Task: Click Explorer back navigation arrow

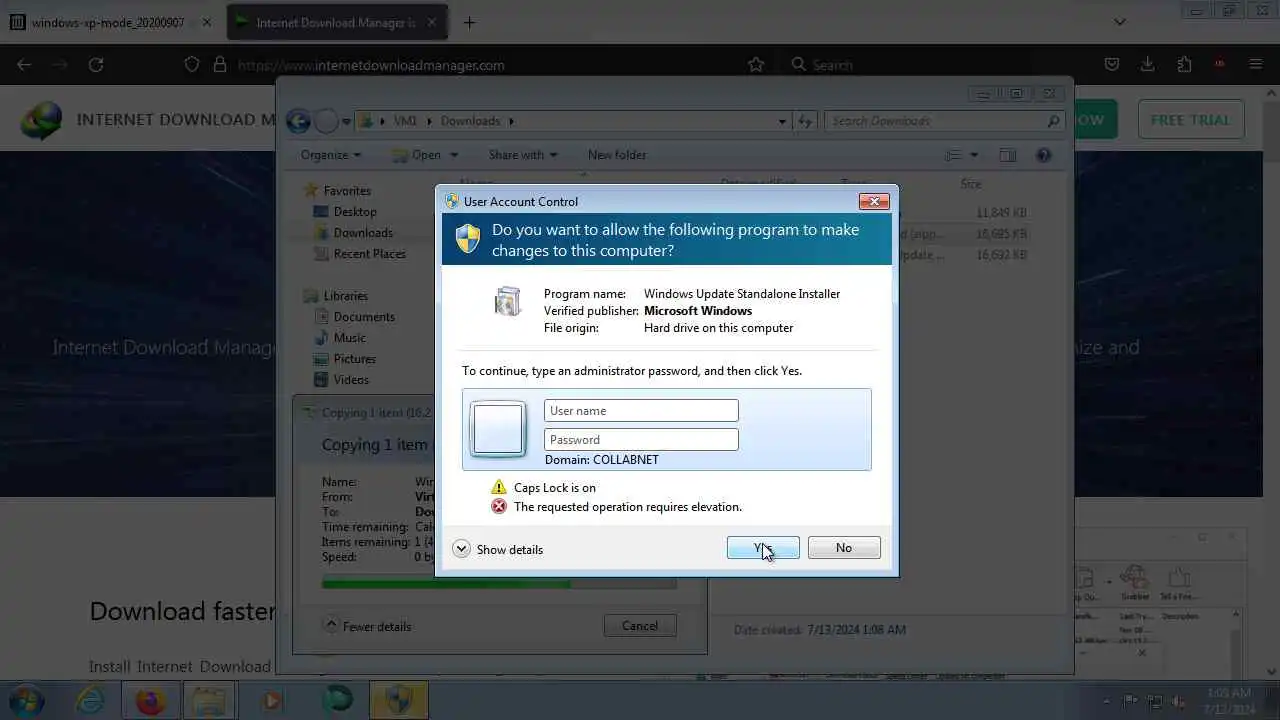Action: click(x=298, y=121)
